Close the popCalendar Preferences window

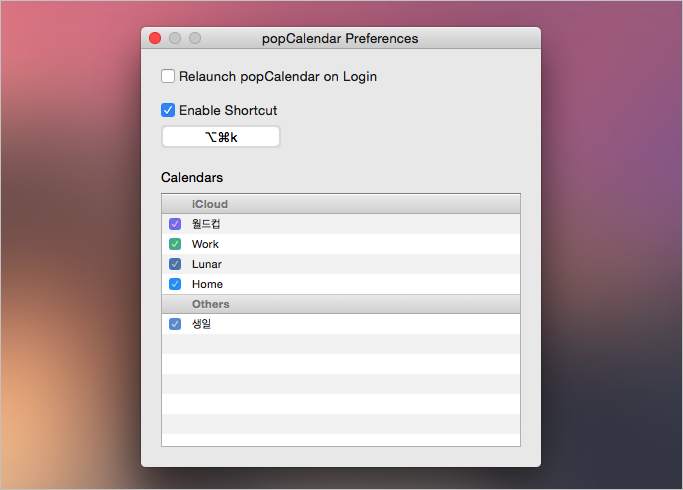coord(155,38)
